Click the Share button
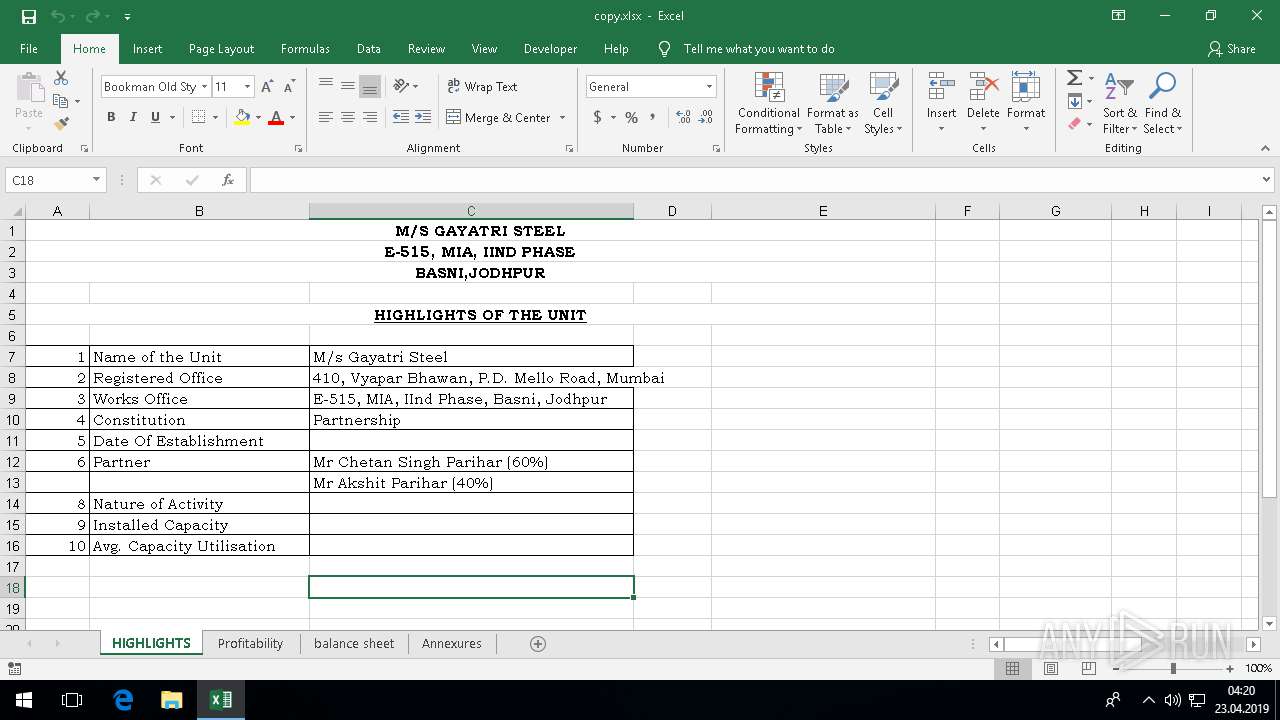Screen dimensions: 1280x720 pos(1231,49)
